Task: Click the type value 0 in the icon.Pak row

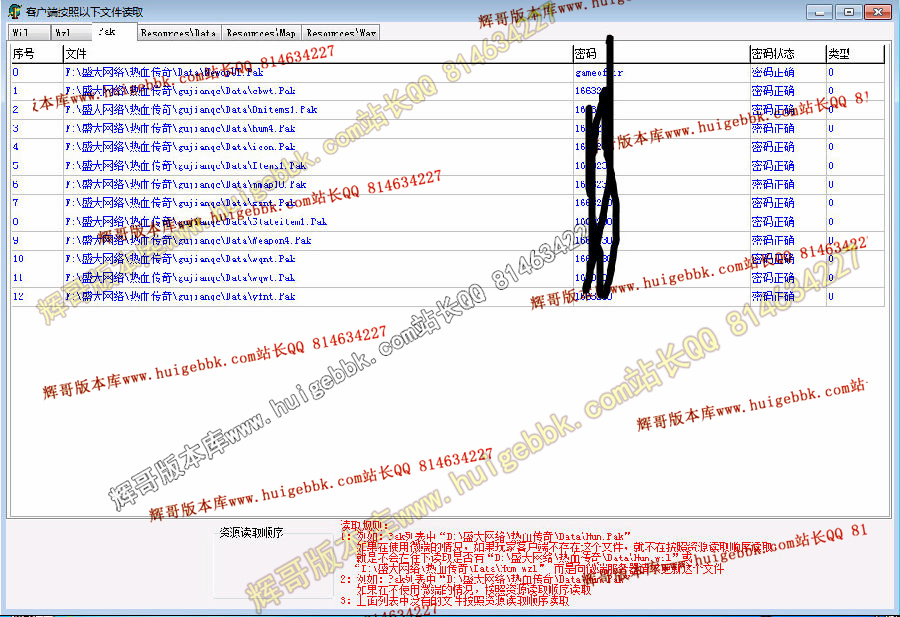Action: 831,147
